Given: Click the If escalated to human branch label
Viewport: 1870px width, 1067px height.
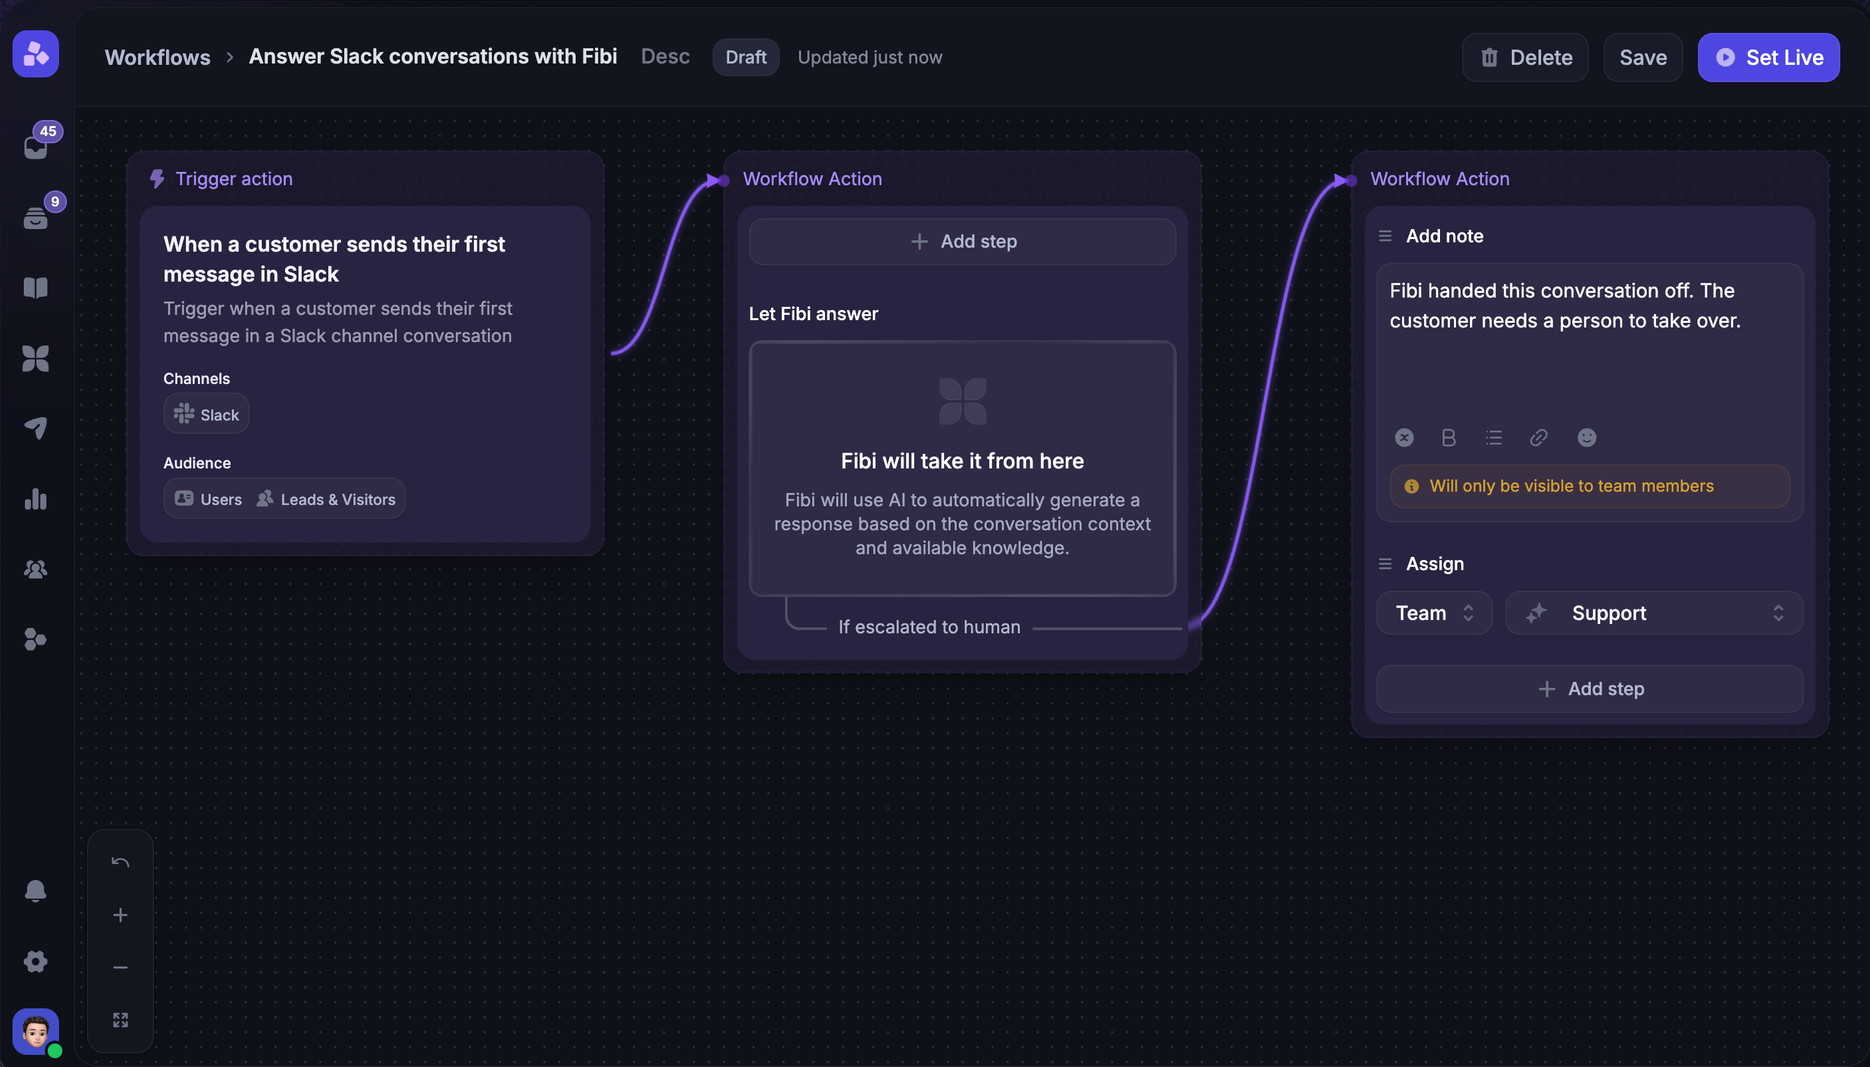Looking at the screenshot, I should pos(929,627).
